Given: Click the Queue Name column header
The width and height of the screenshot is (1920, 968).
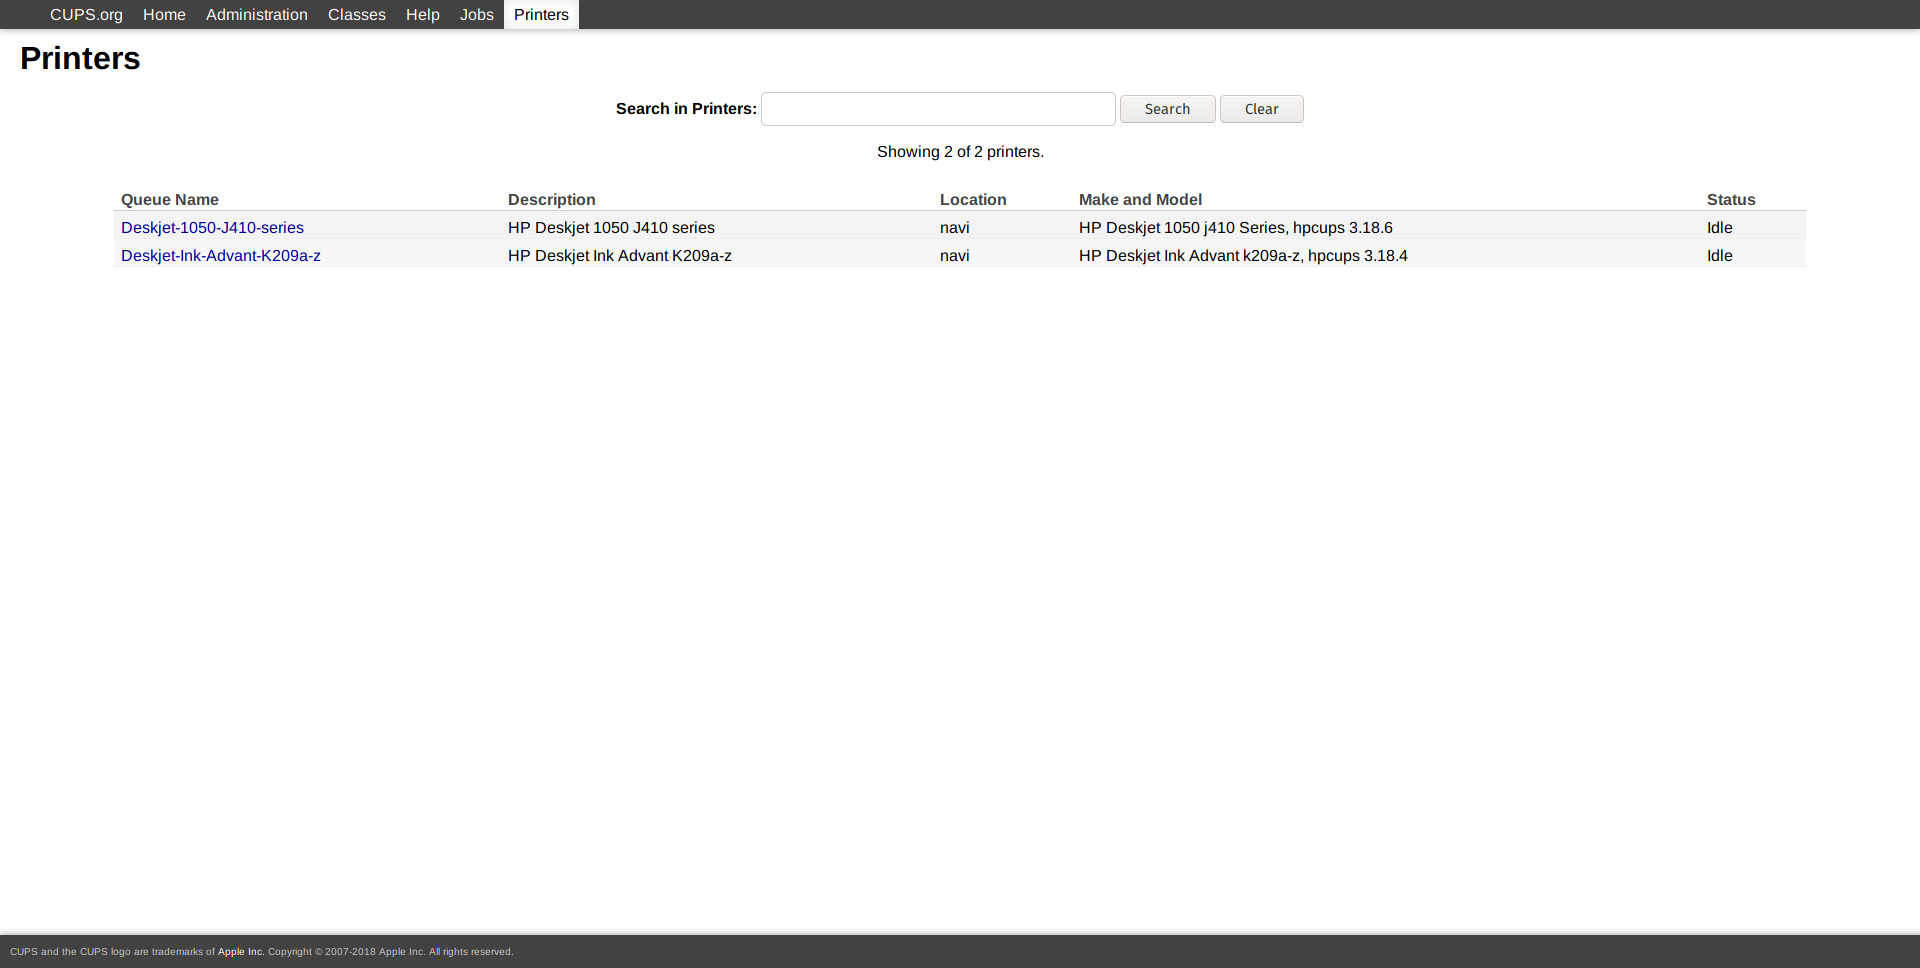Looking at the screenshot, I should (x=169, y=200).
